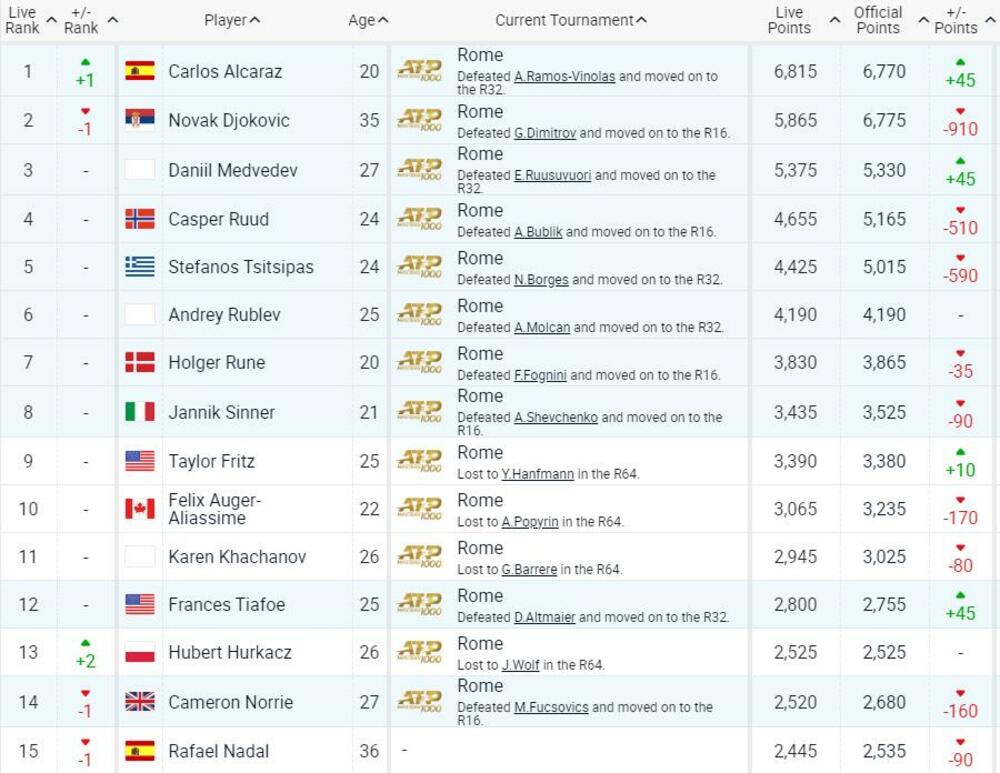Sort by Live Points using its chevron
This screenshot has height=773, width=1000.
[x=832, y=18]
